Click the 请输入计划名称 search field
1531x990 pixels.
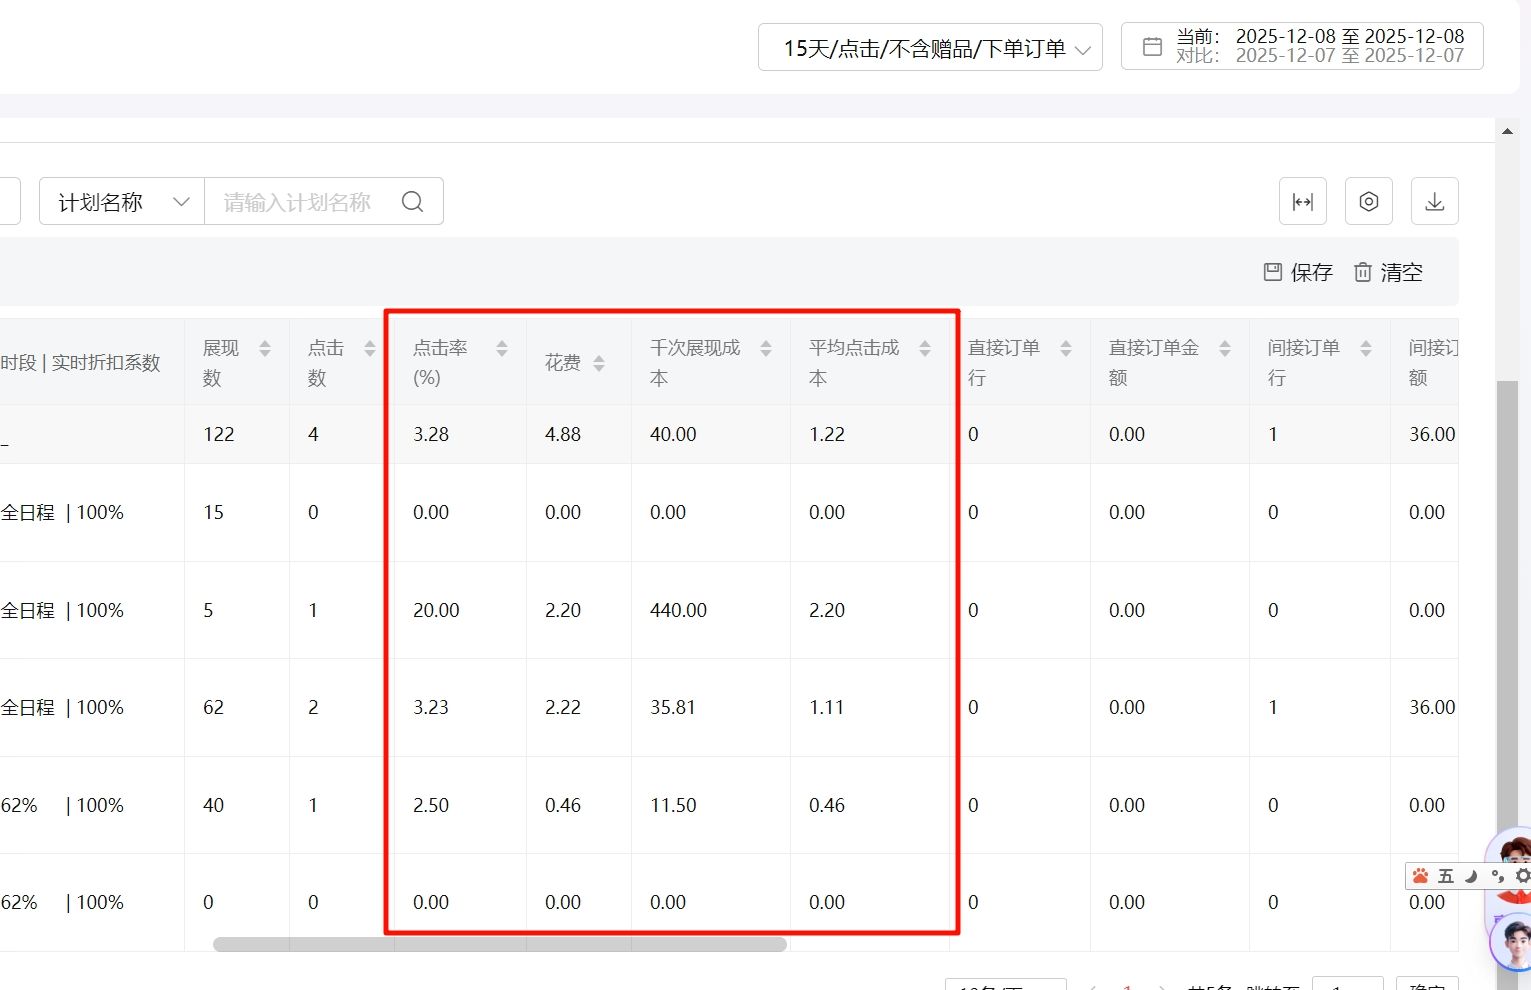[300, 202]
